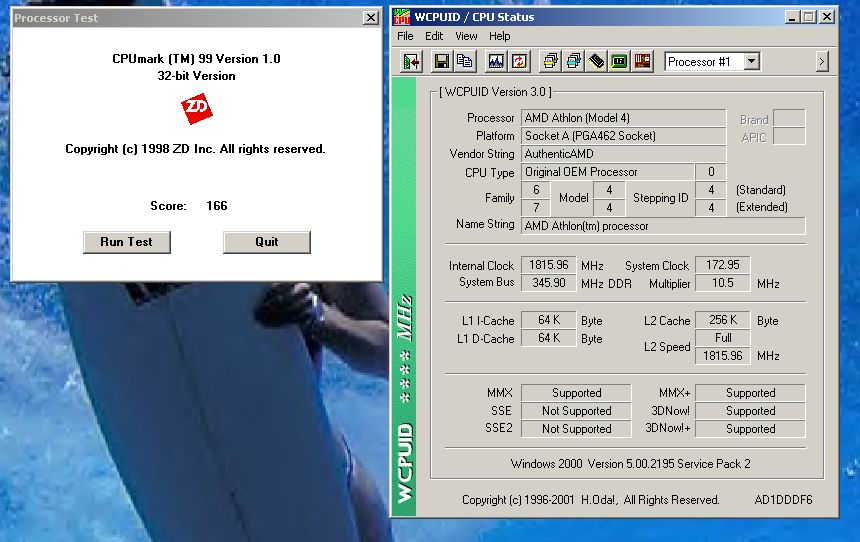860x542 pixels.
Task: Click the Save floppy disk toolbar icon
Action: pos(442,61)
